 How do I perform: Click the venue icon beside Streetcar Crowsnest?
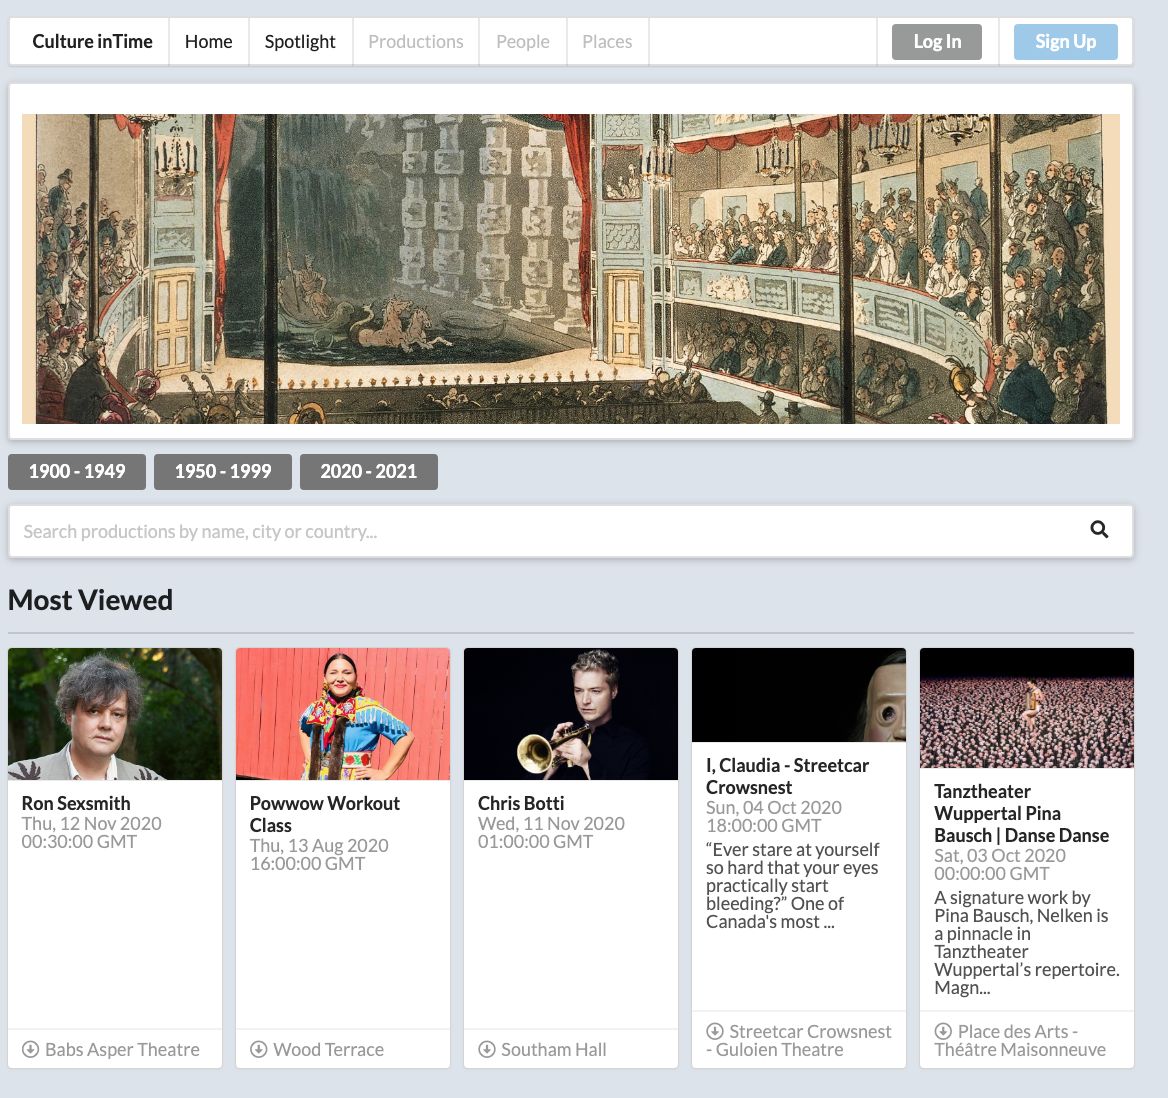pos(714,1031)
